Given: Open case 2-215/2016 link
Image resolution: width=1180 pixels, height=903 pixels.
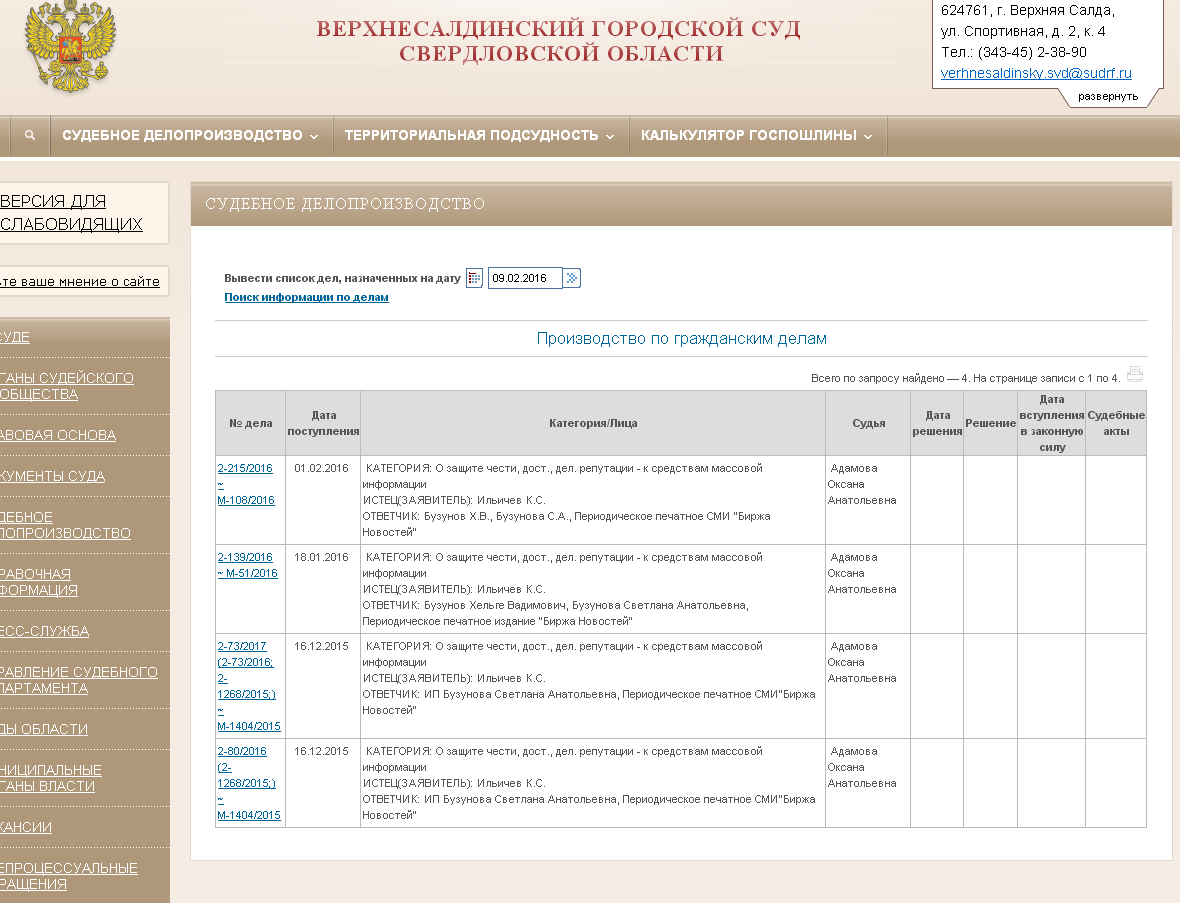Looking at the screenshot, I should pos(245,468).
